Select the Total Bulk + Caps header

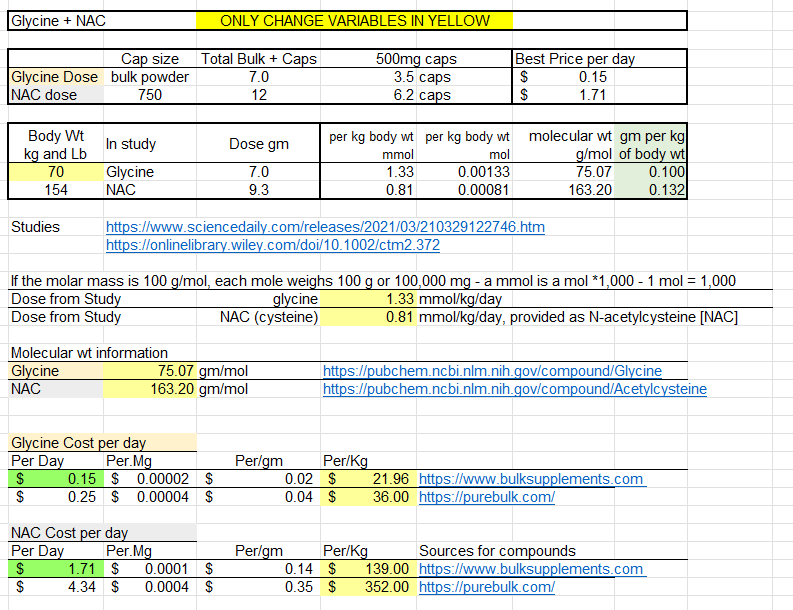258,59
